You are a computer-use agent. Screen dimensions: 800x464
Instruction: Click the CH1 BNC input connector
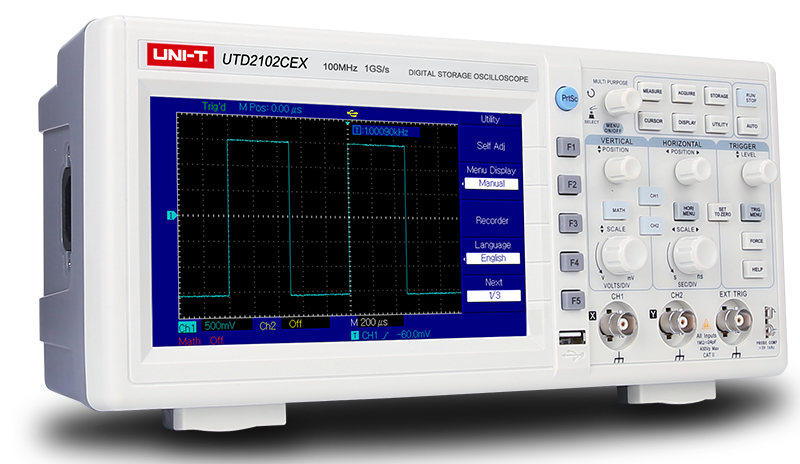(619, 324)
